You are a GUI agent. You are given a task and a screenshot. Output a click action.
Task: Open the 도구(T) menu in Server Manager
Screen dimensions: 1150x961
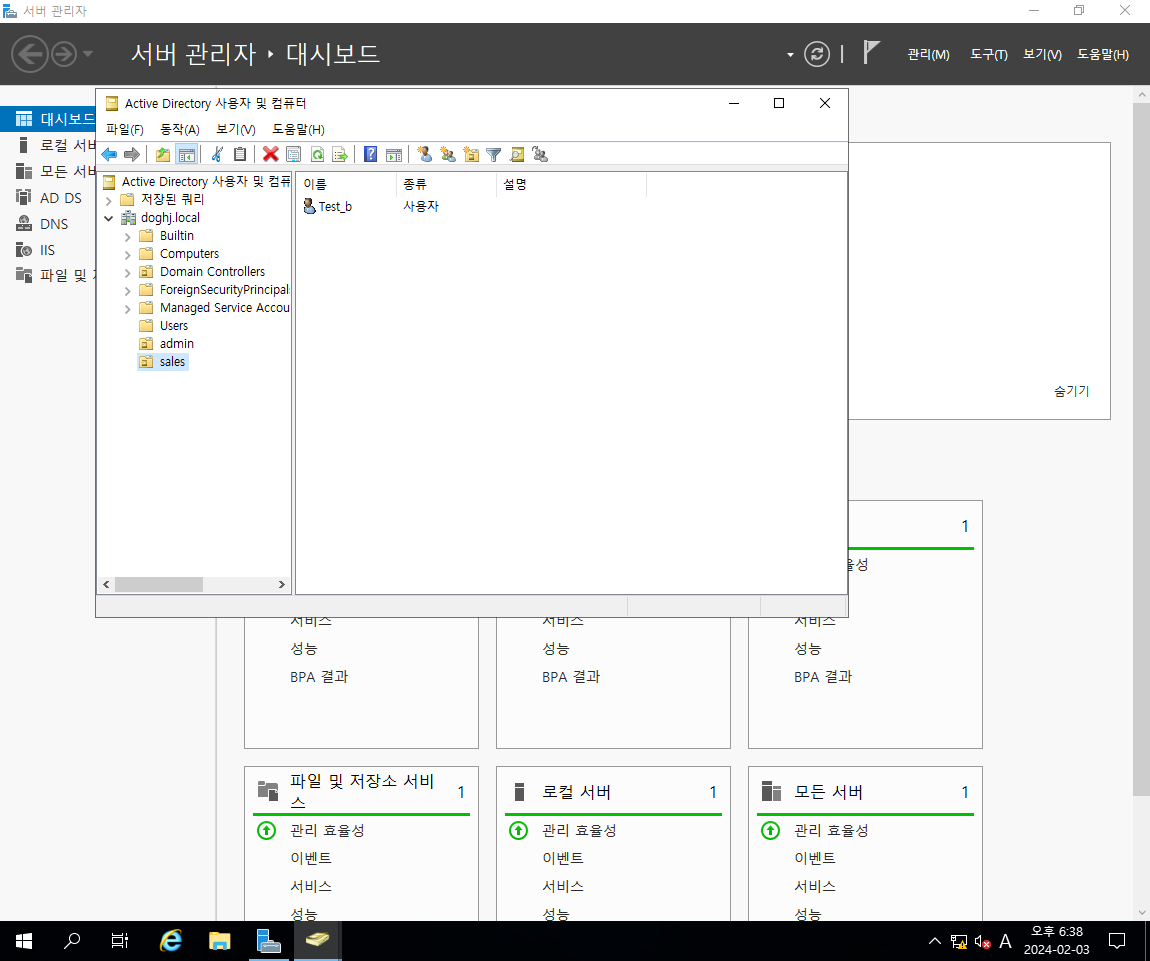point(989,54)
